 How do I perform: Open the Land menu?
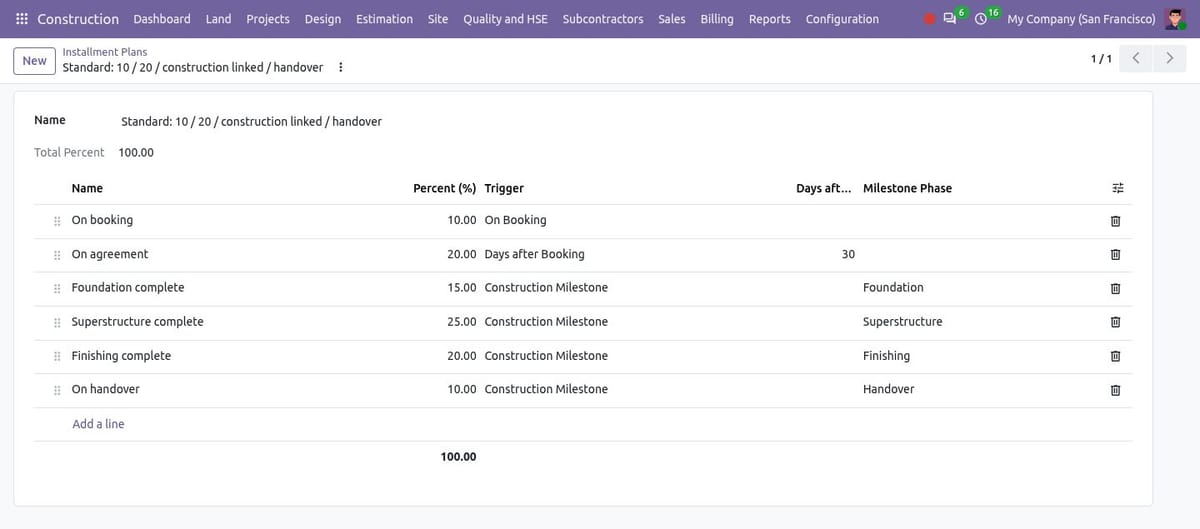click(218, 19)
